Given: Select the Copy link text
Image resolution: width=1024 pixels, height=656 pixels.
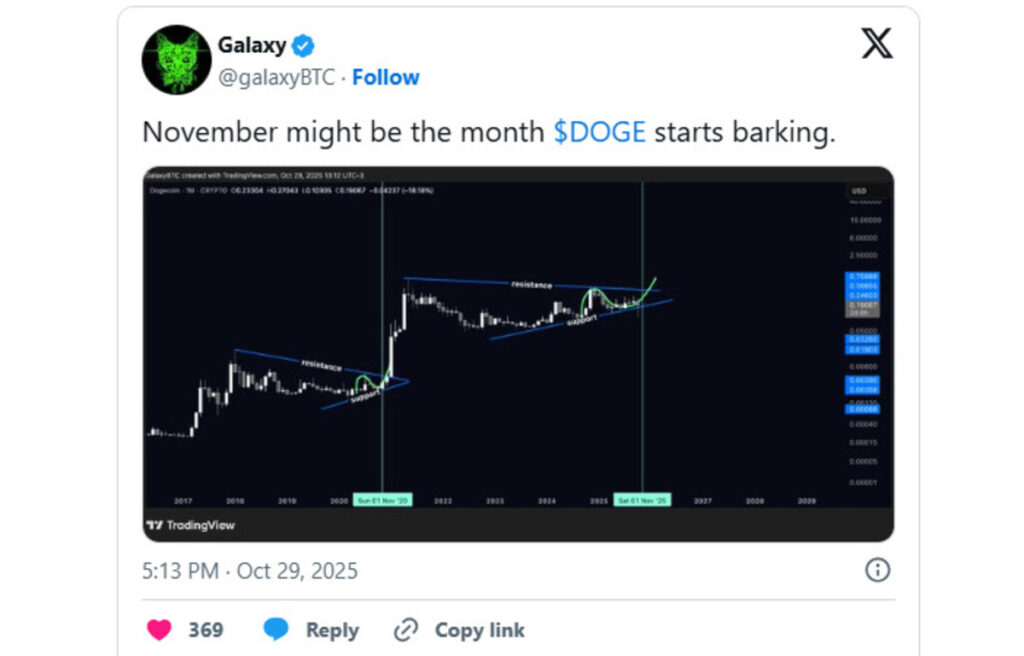Looking at the screenshot, I should click(x=479, y=630).
